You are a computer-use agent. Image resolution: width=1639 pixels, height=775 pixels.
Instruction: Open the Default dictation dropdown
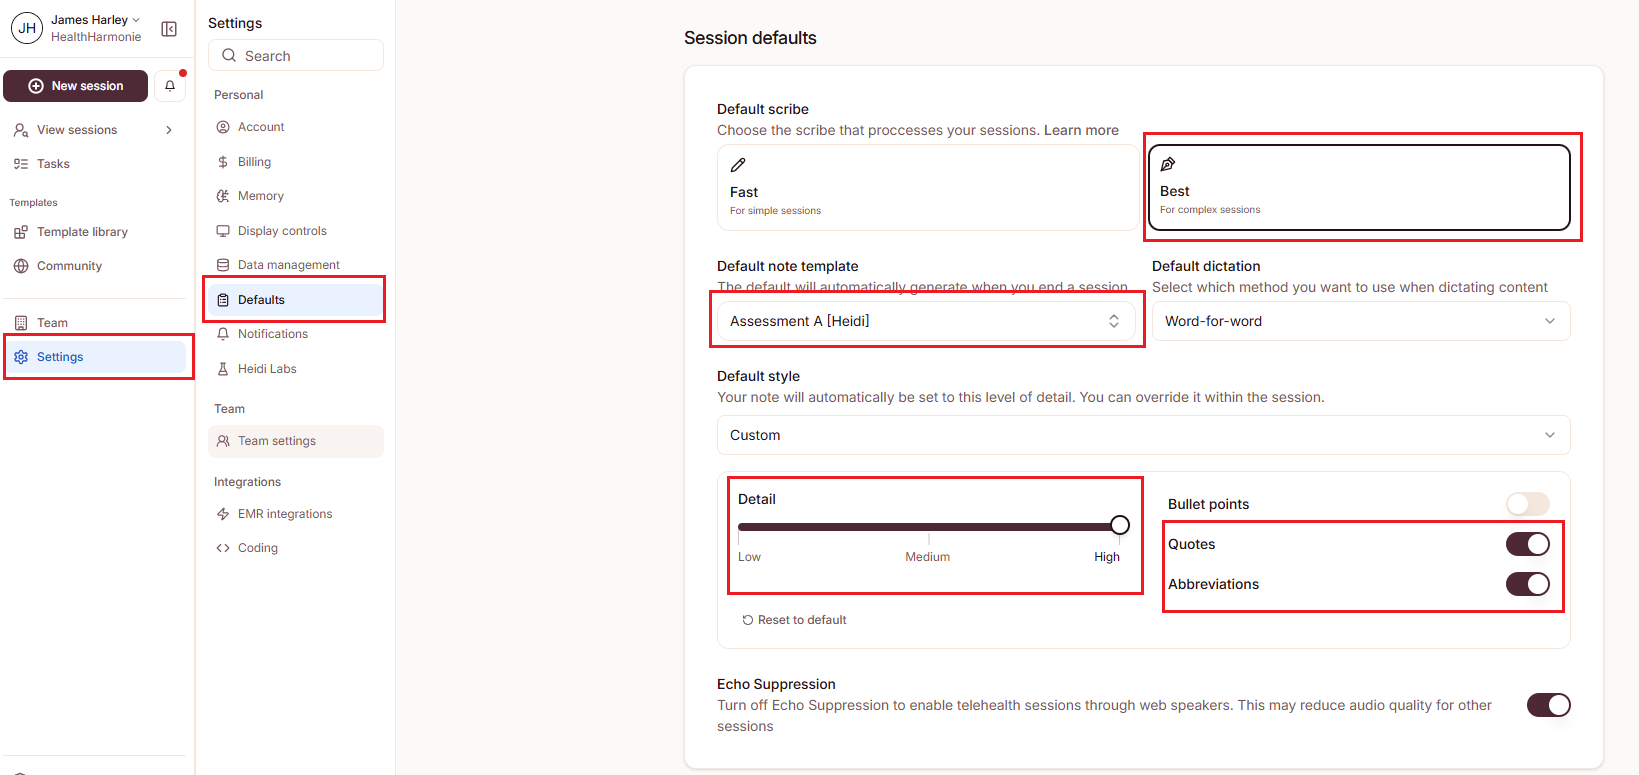[x=1360, y=321]
